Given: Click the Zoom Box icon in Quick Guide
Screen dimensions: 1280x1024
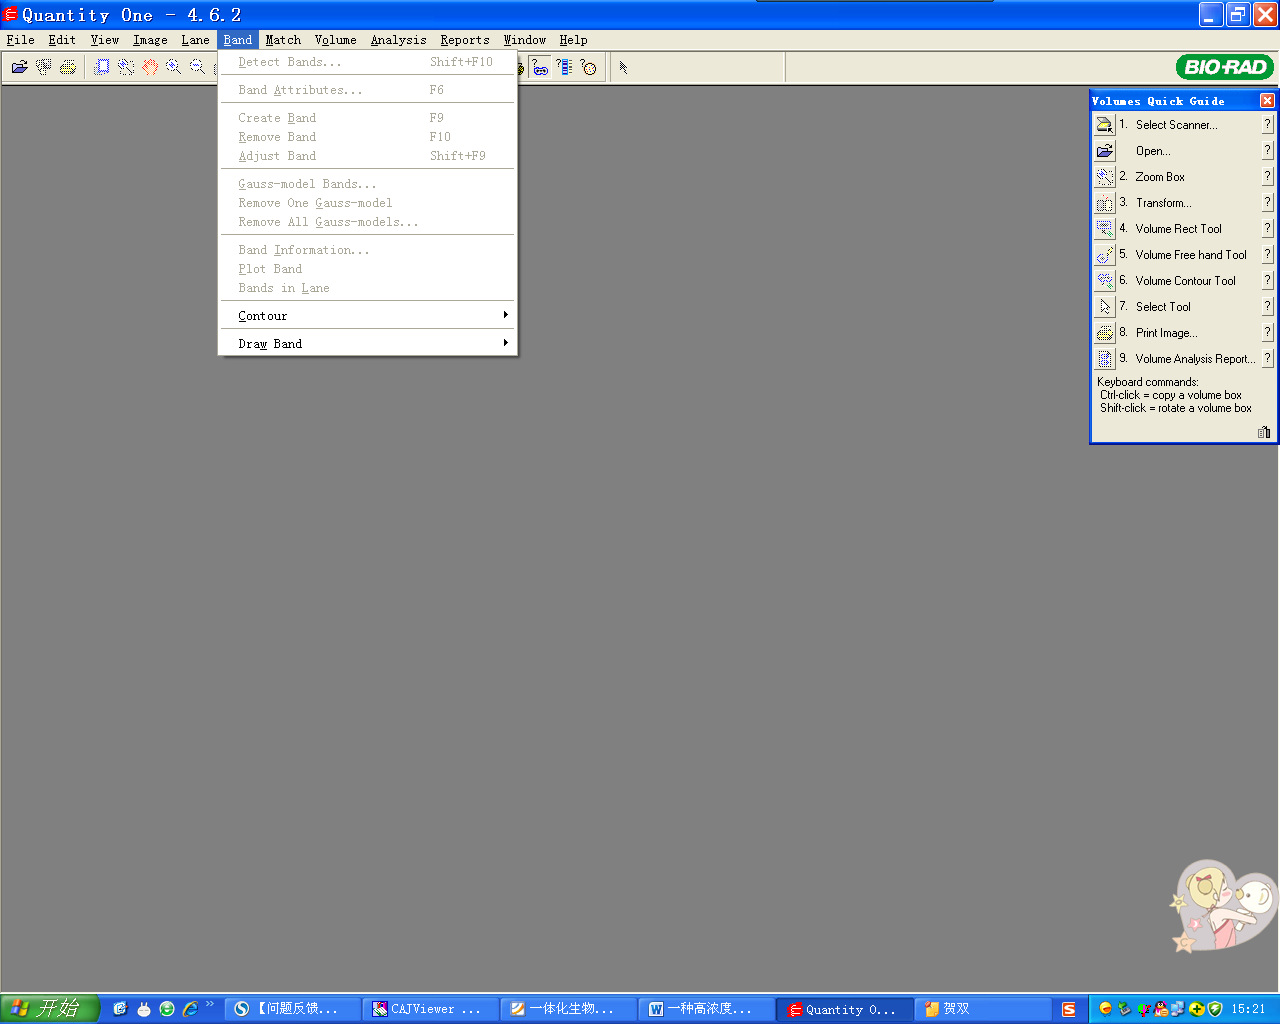Looking at the screenshot, I should coord(1105,177).
